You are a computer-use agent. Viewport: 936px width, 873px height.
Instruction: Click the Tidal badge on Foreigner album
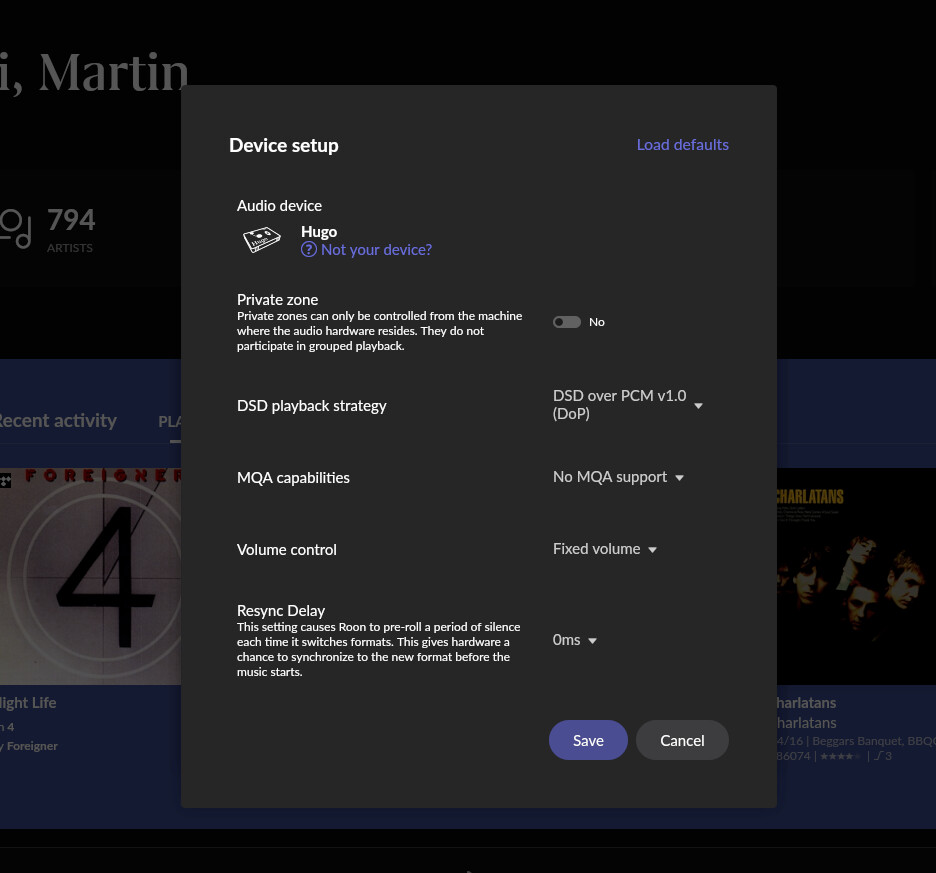pos(5,481)
